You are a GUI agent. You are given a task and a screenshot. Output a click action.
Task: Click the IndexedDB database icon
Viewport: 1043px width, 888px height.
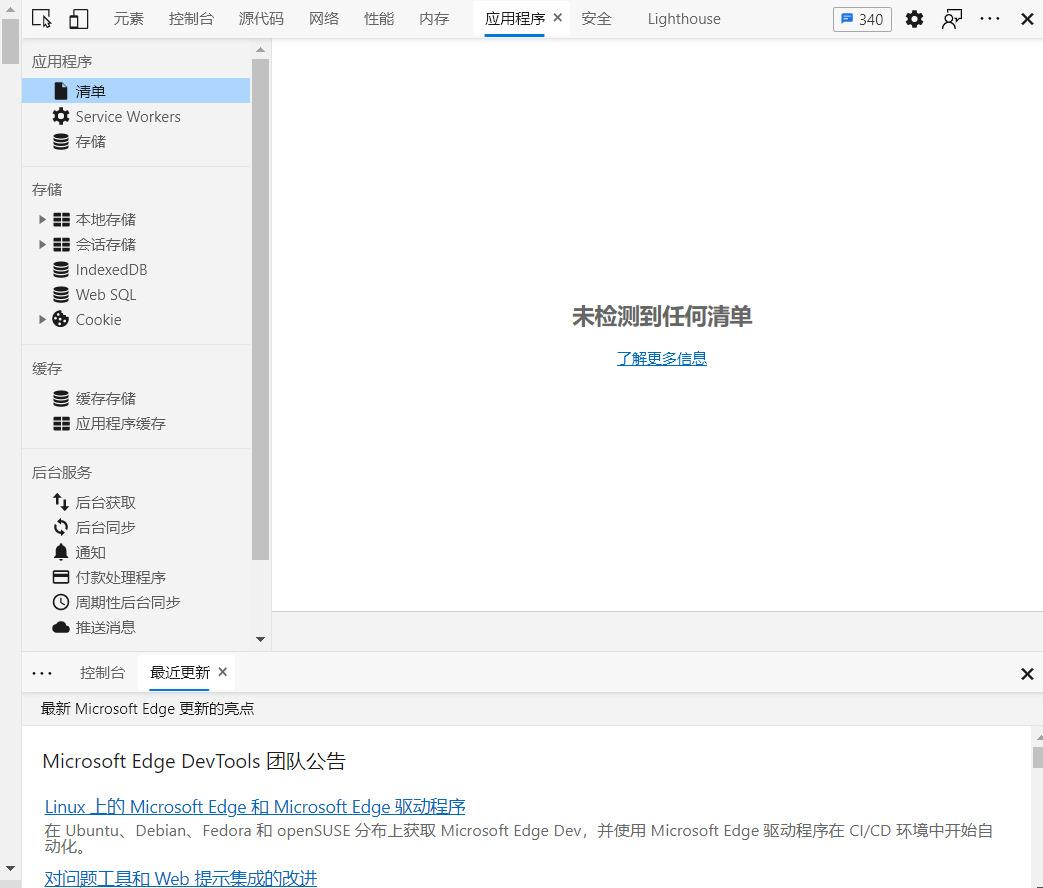coord(61,269)
